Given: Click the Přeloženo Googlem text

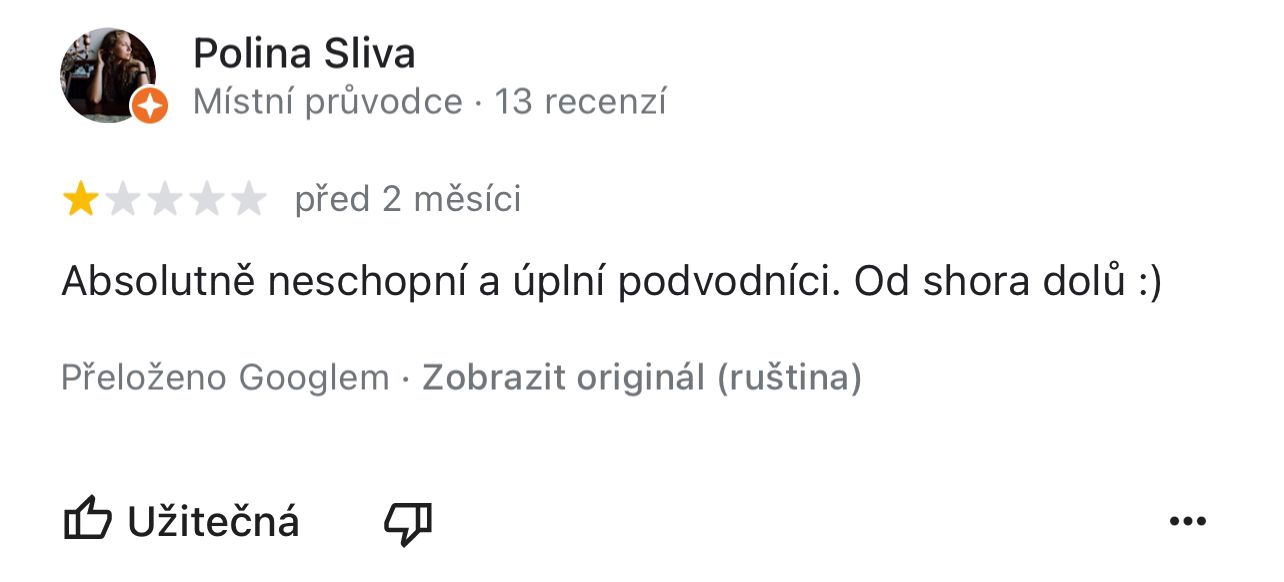Looking at the screenshot, I should pos(225,378).
